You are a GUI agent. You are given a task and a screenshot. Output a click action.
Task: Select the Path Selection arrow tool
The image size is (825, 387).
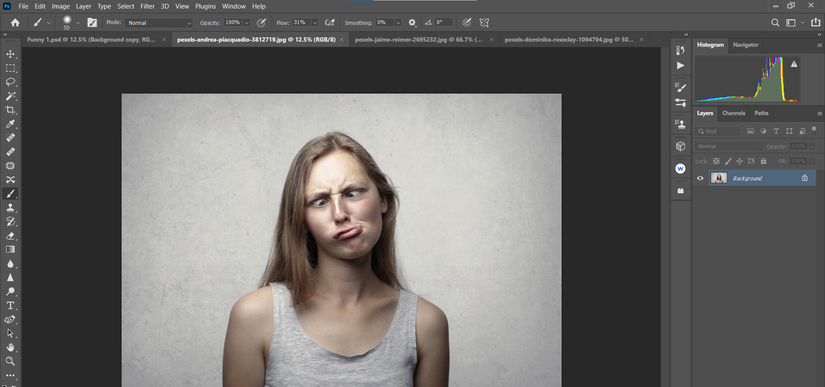(10, 333)
